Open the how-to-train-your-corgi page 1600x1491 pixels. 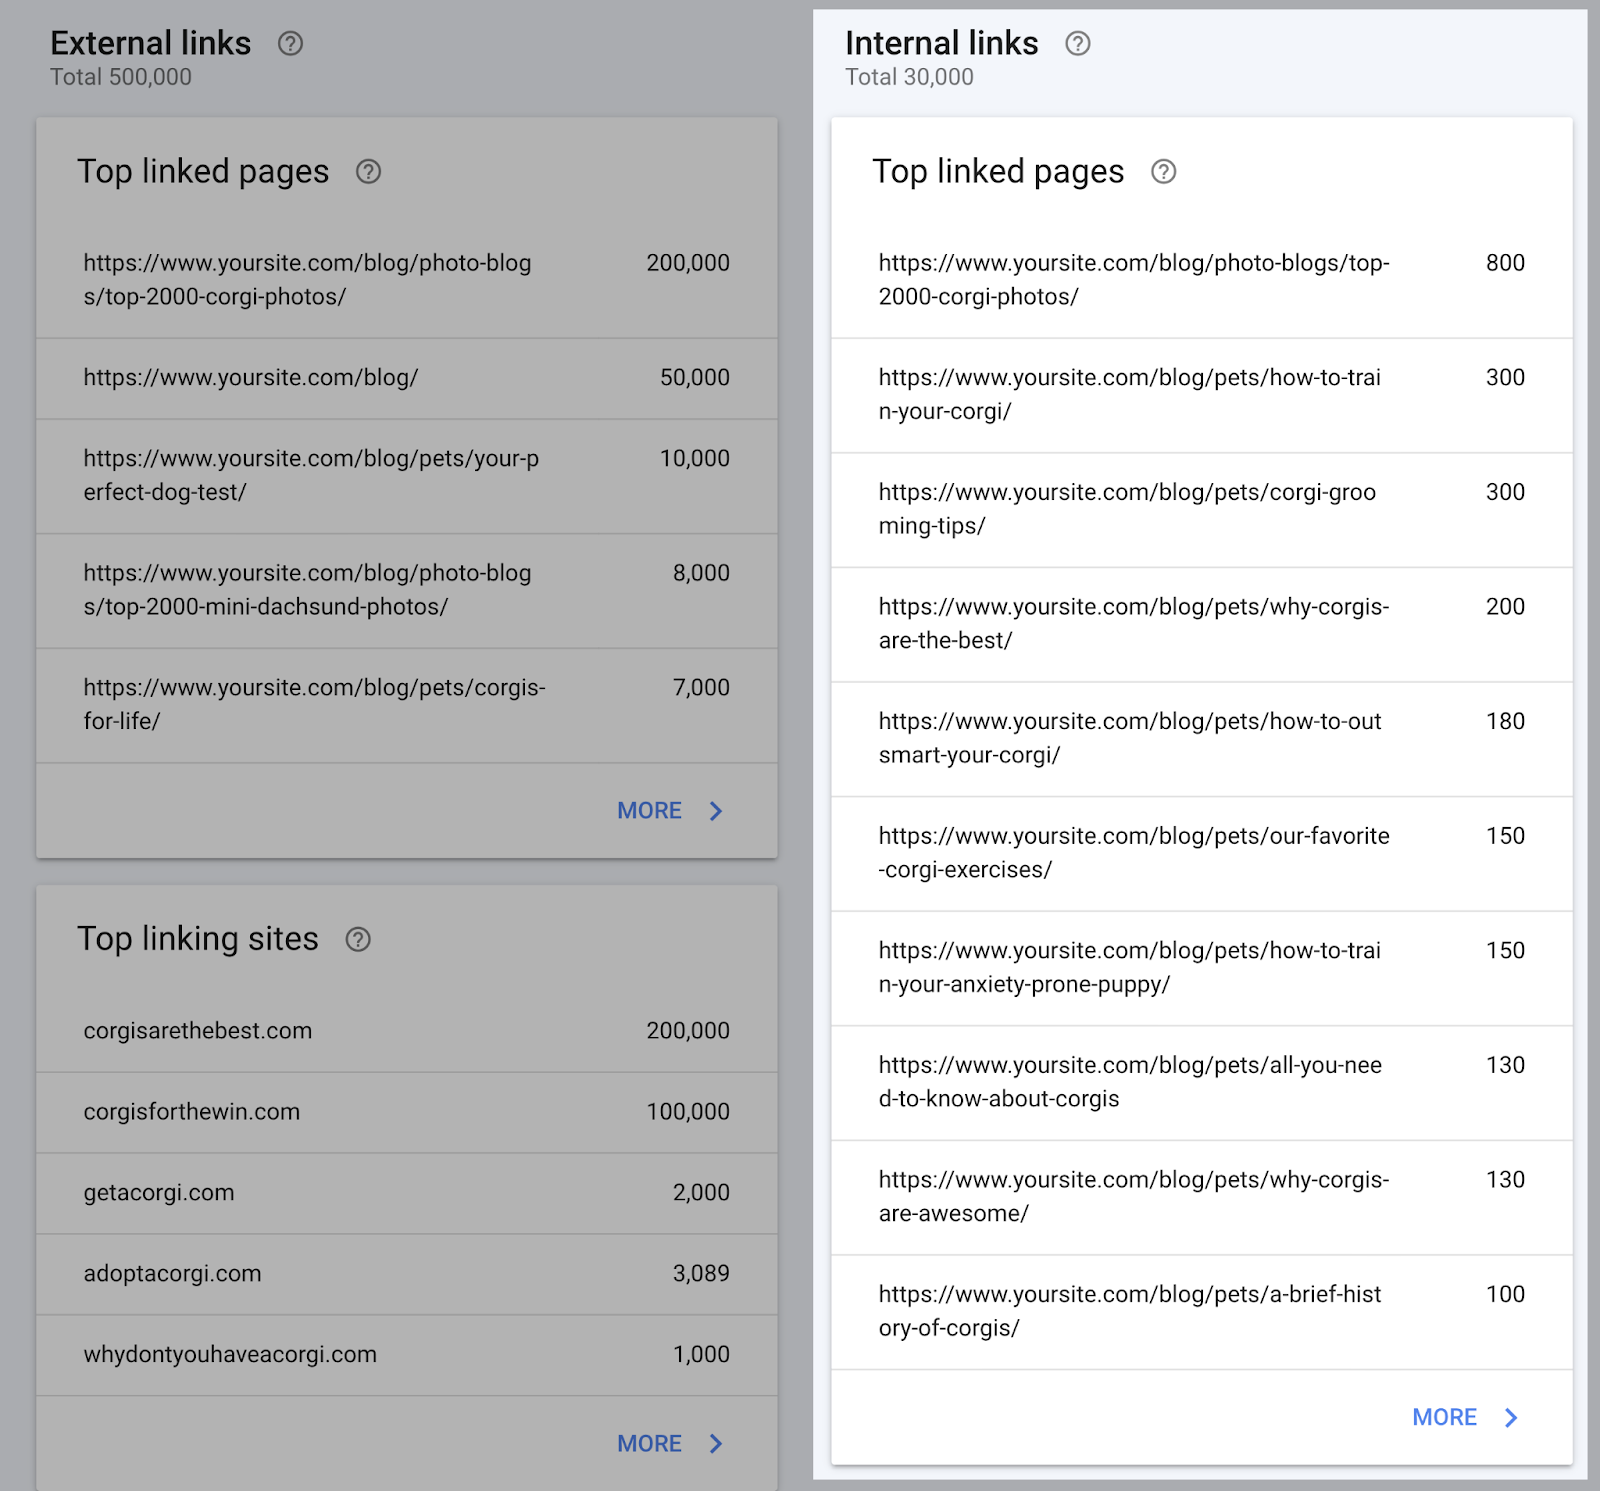coord(1130,393)
